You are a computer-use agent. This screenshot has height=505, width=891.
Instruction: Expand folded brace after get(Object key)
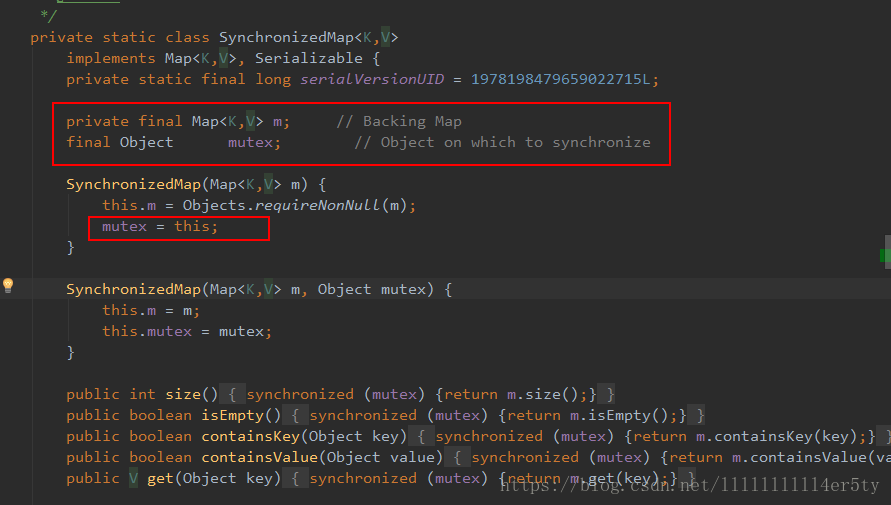295,479
